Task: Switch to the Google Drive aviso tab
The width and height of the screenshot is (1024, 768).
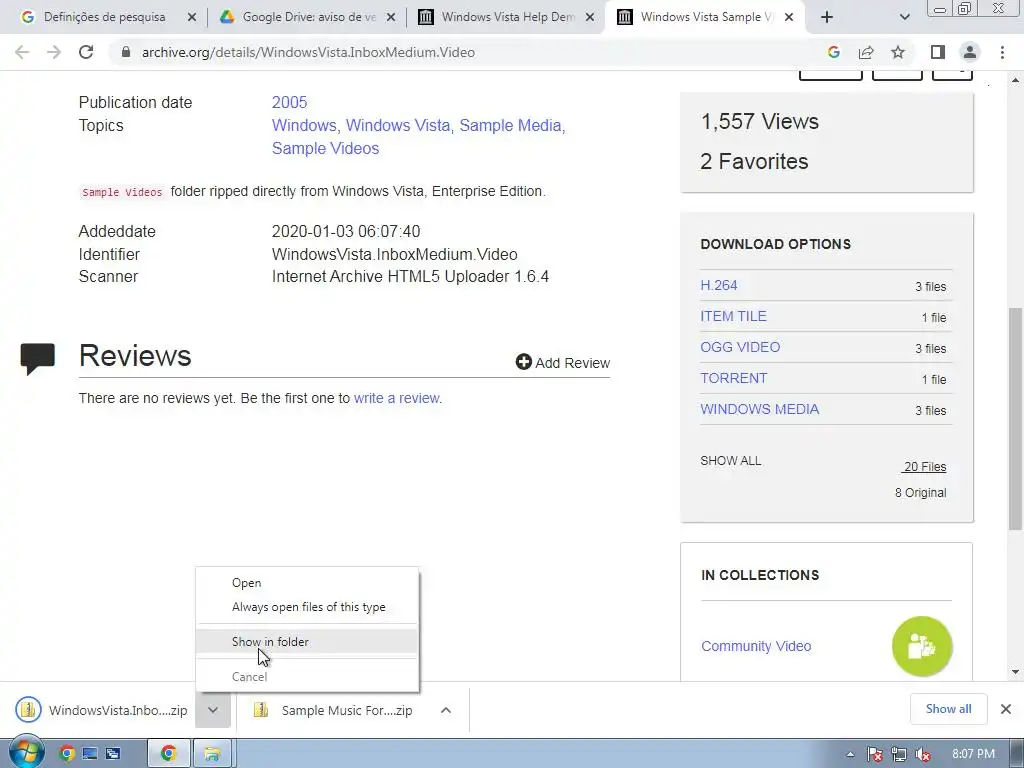Action: 307,17
